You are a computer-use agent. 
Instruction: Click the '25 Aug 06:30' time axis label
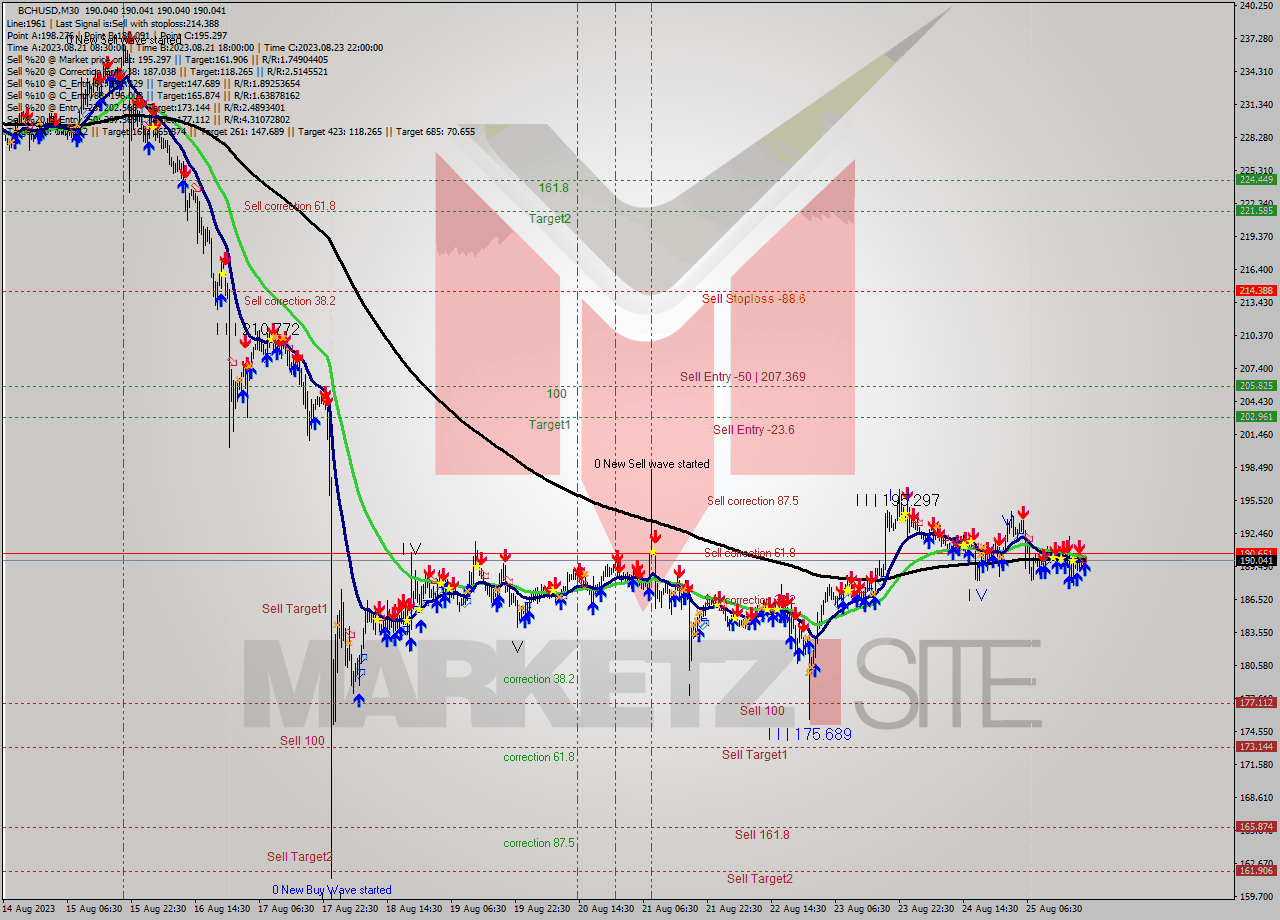pos(1053,909)
